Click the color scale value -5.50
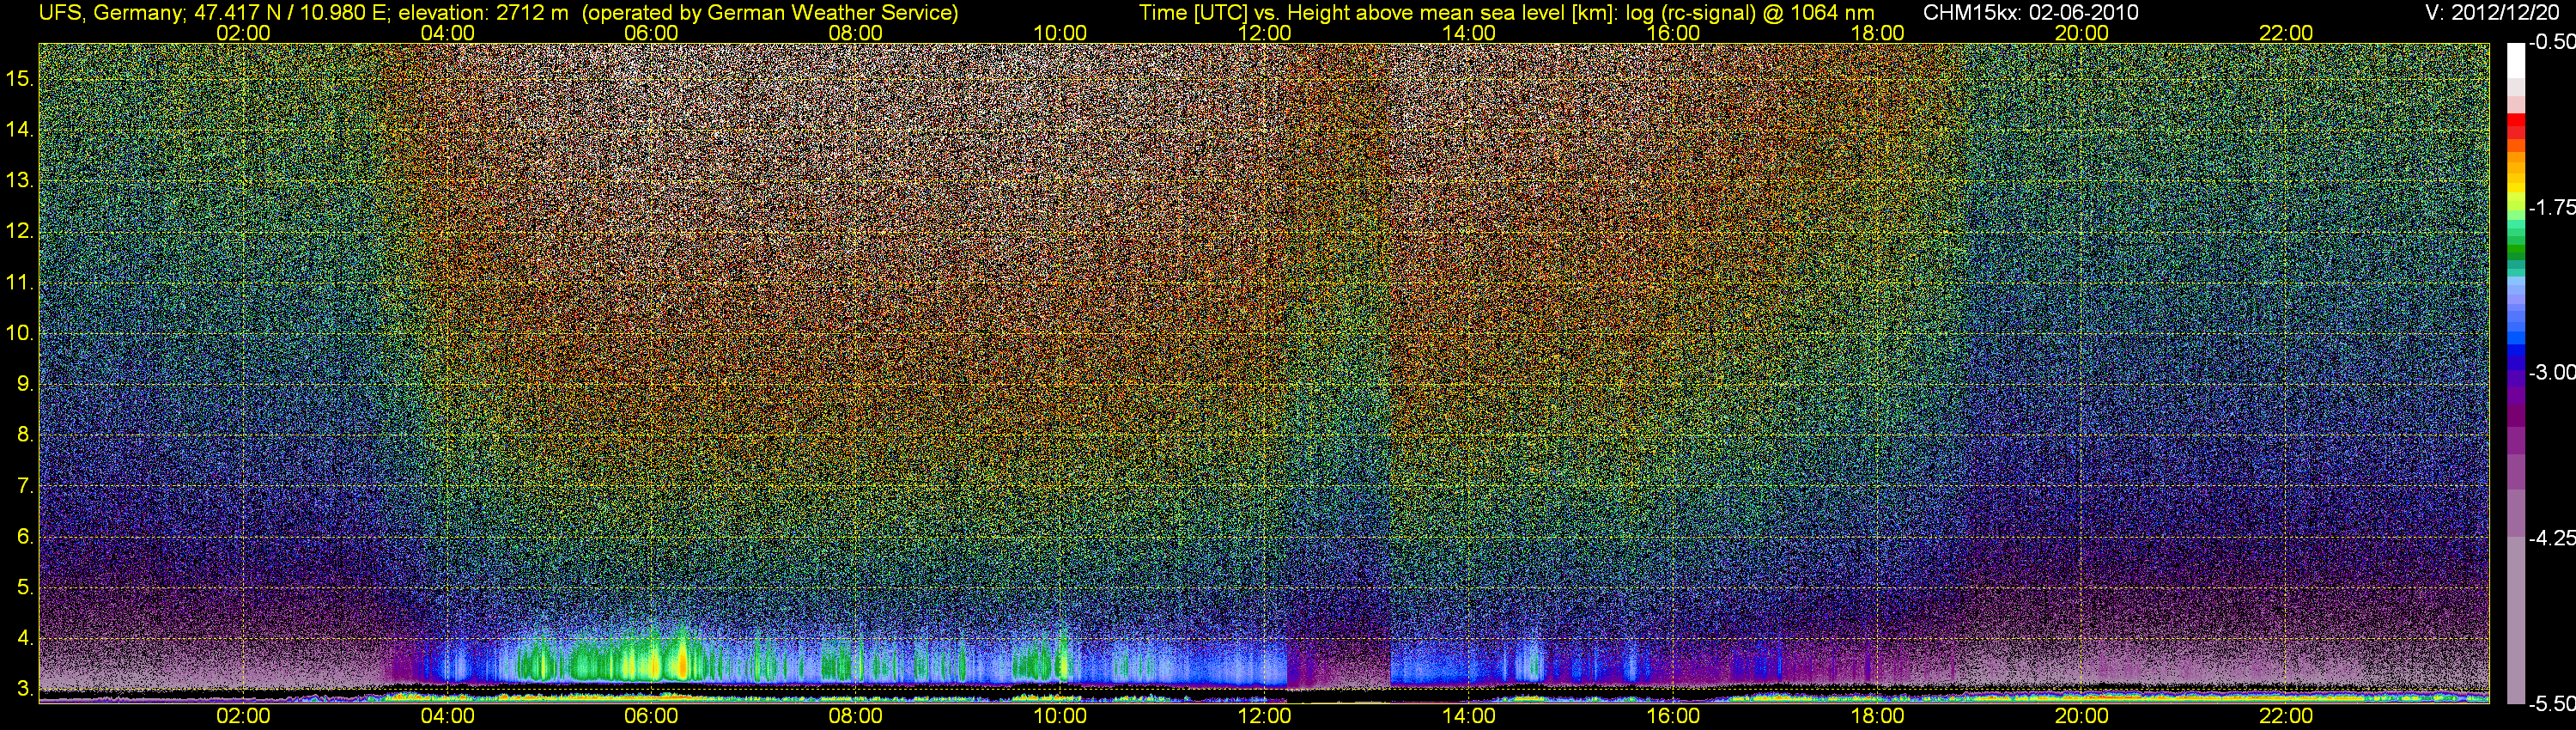 (x=2551, y=704)
